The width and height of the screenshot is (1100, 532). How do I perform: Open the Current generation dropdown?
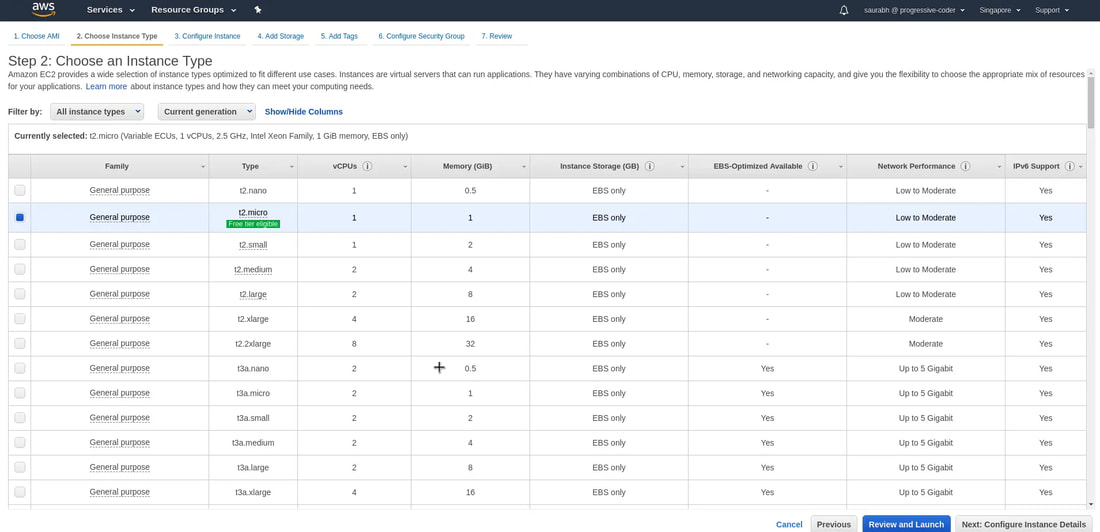(206, 112)
